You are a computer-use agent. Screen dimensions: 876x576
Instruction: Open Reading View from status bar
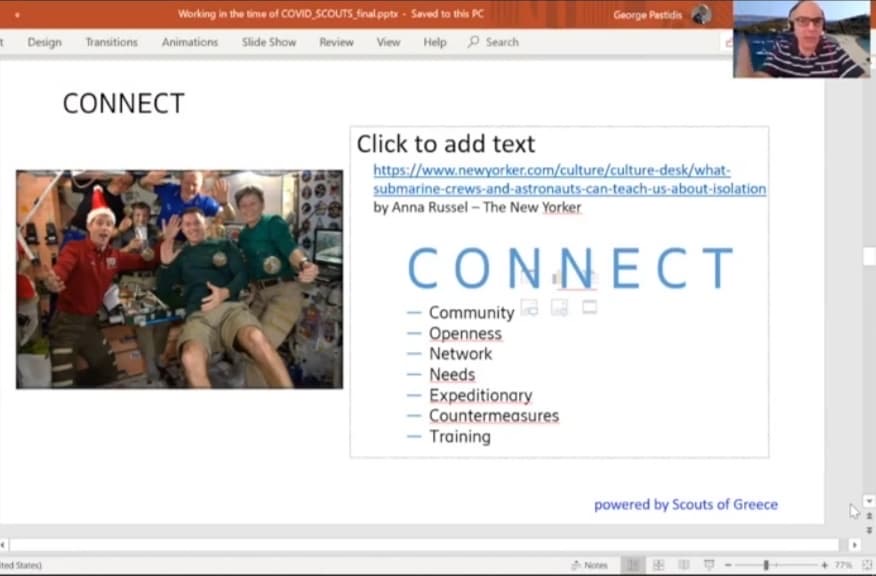(684, 565)
